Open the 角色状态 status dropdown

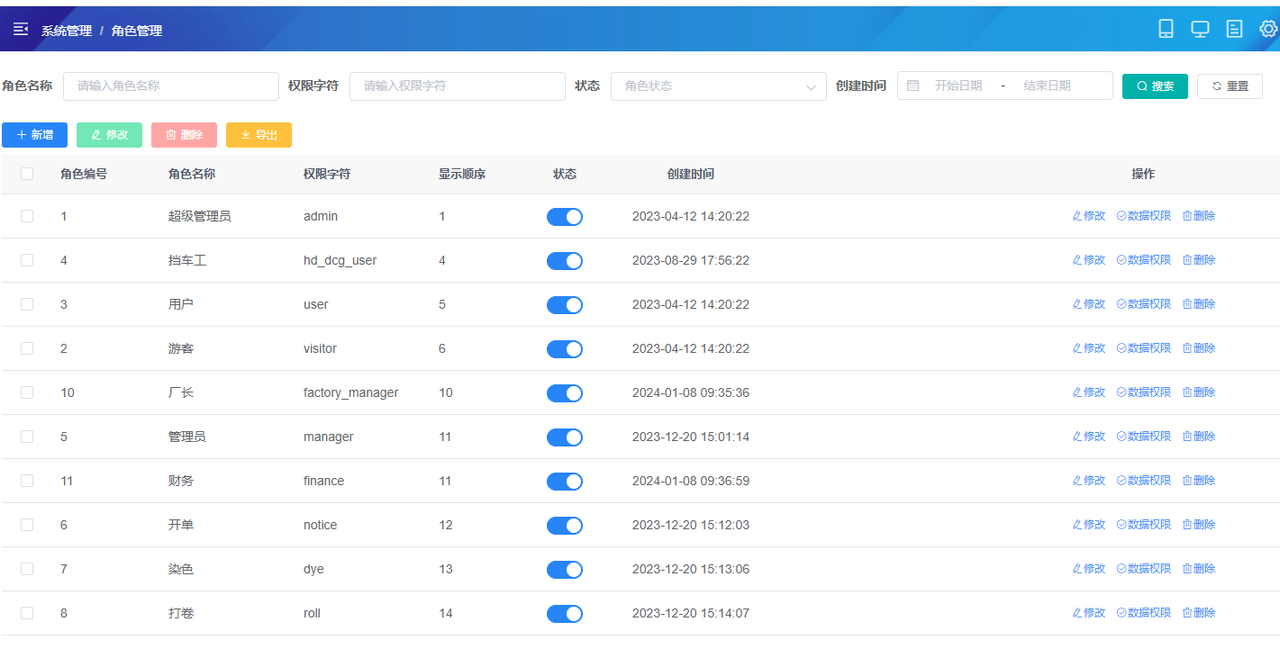pos(719,86)
